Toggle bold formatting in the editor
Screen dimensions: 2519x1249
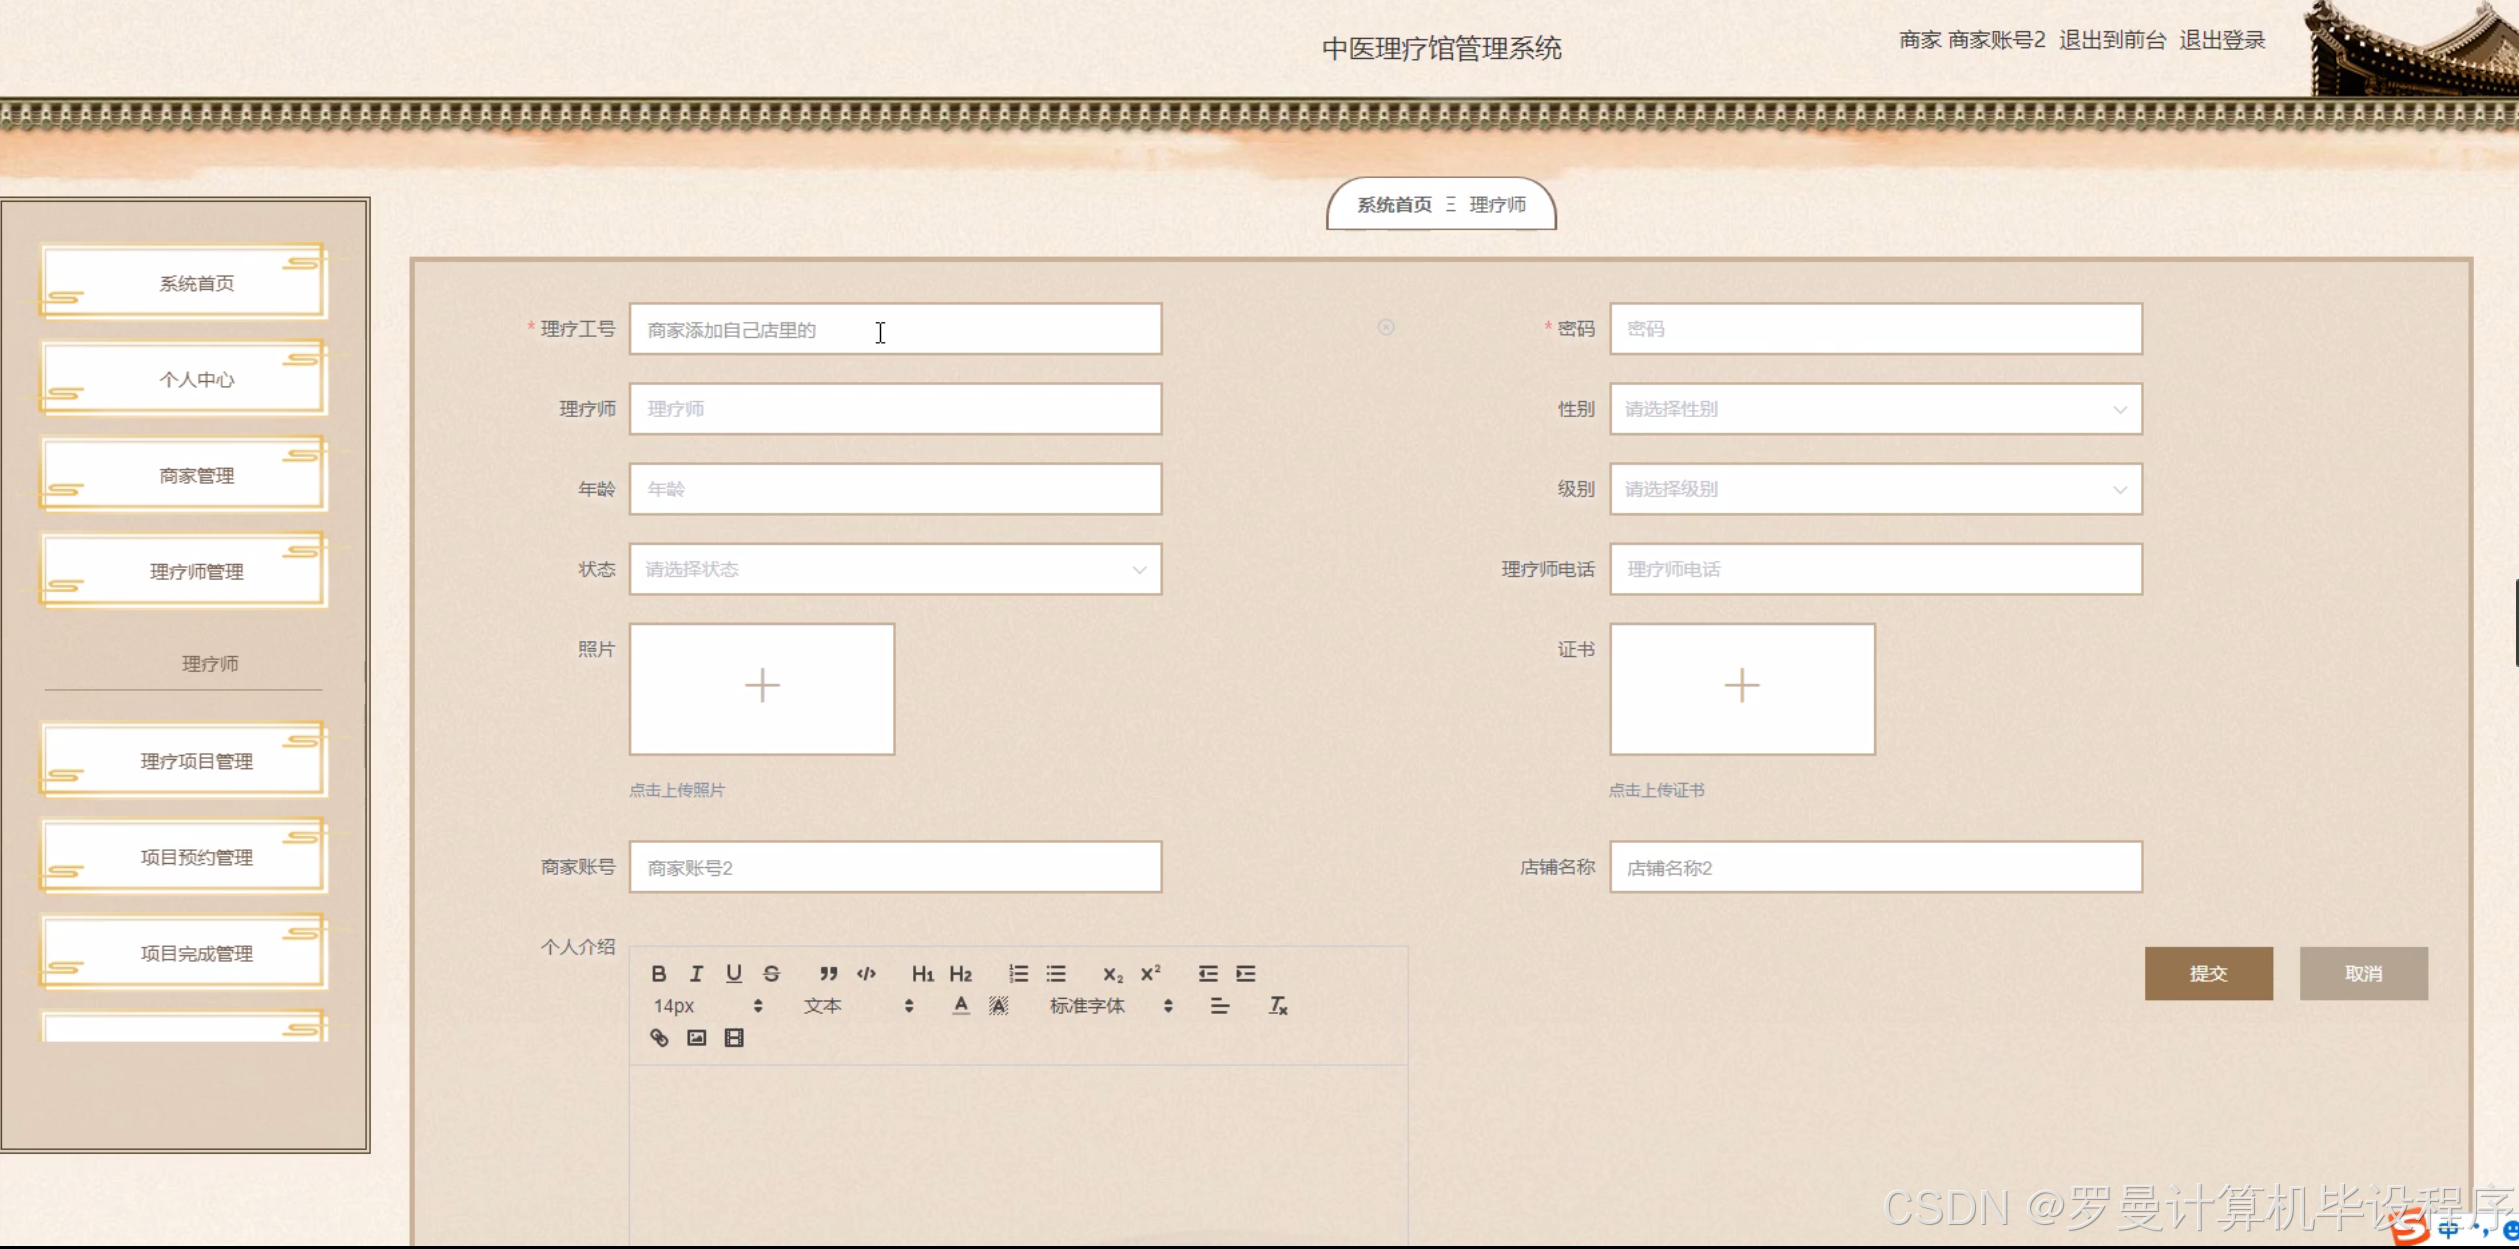[658, 973]
